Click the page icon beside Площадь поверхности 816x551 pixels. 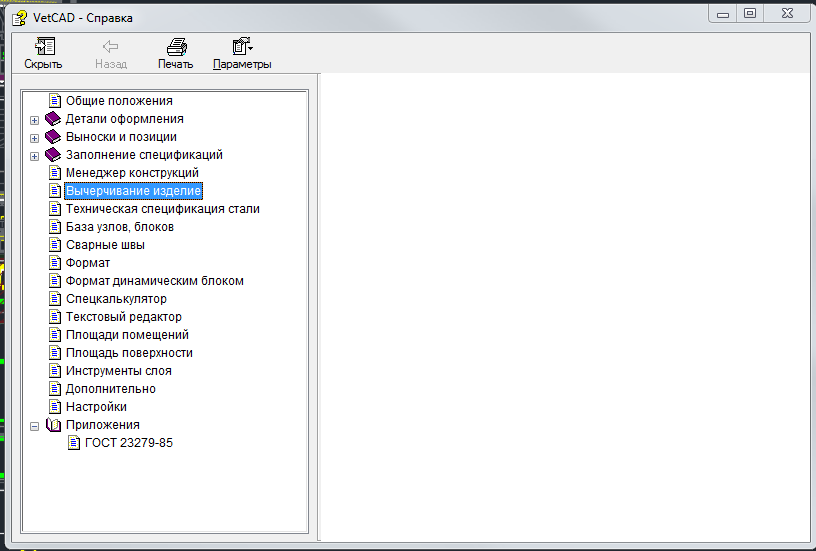55,353
